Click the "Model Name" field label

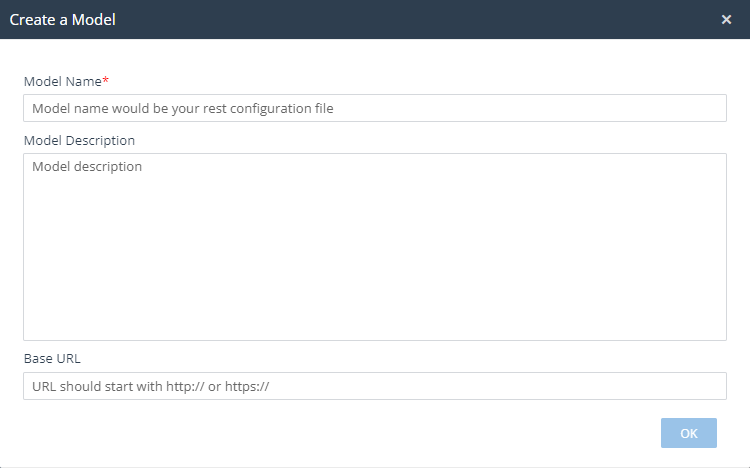pos(62,81)
